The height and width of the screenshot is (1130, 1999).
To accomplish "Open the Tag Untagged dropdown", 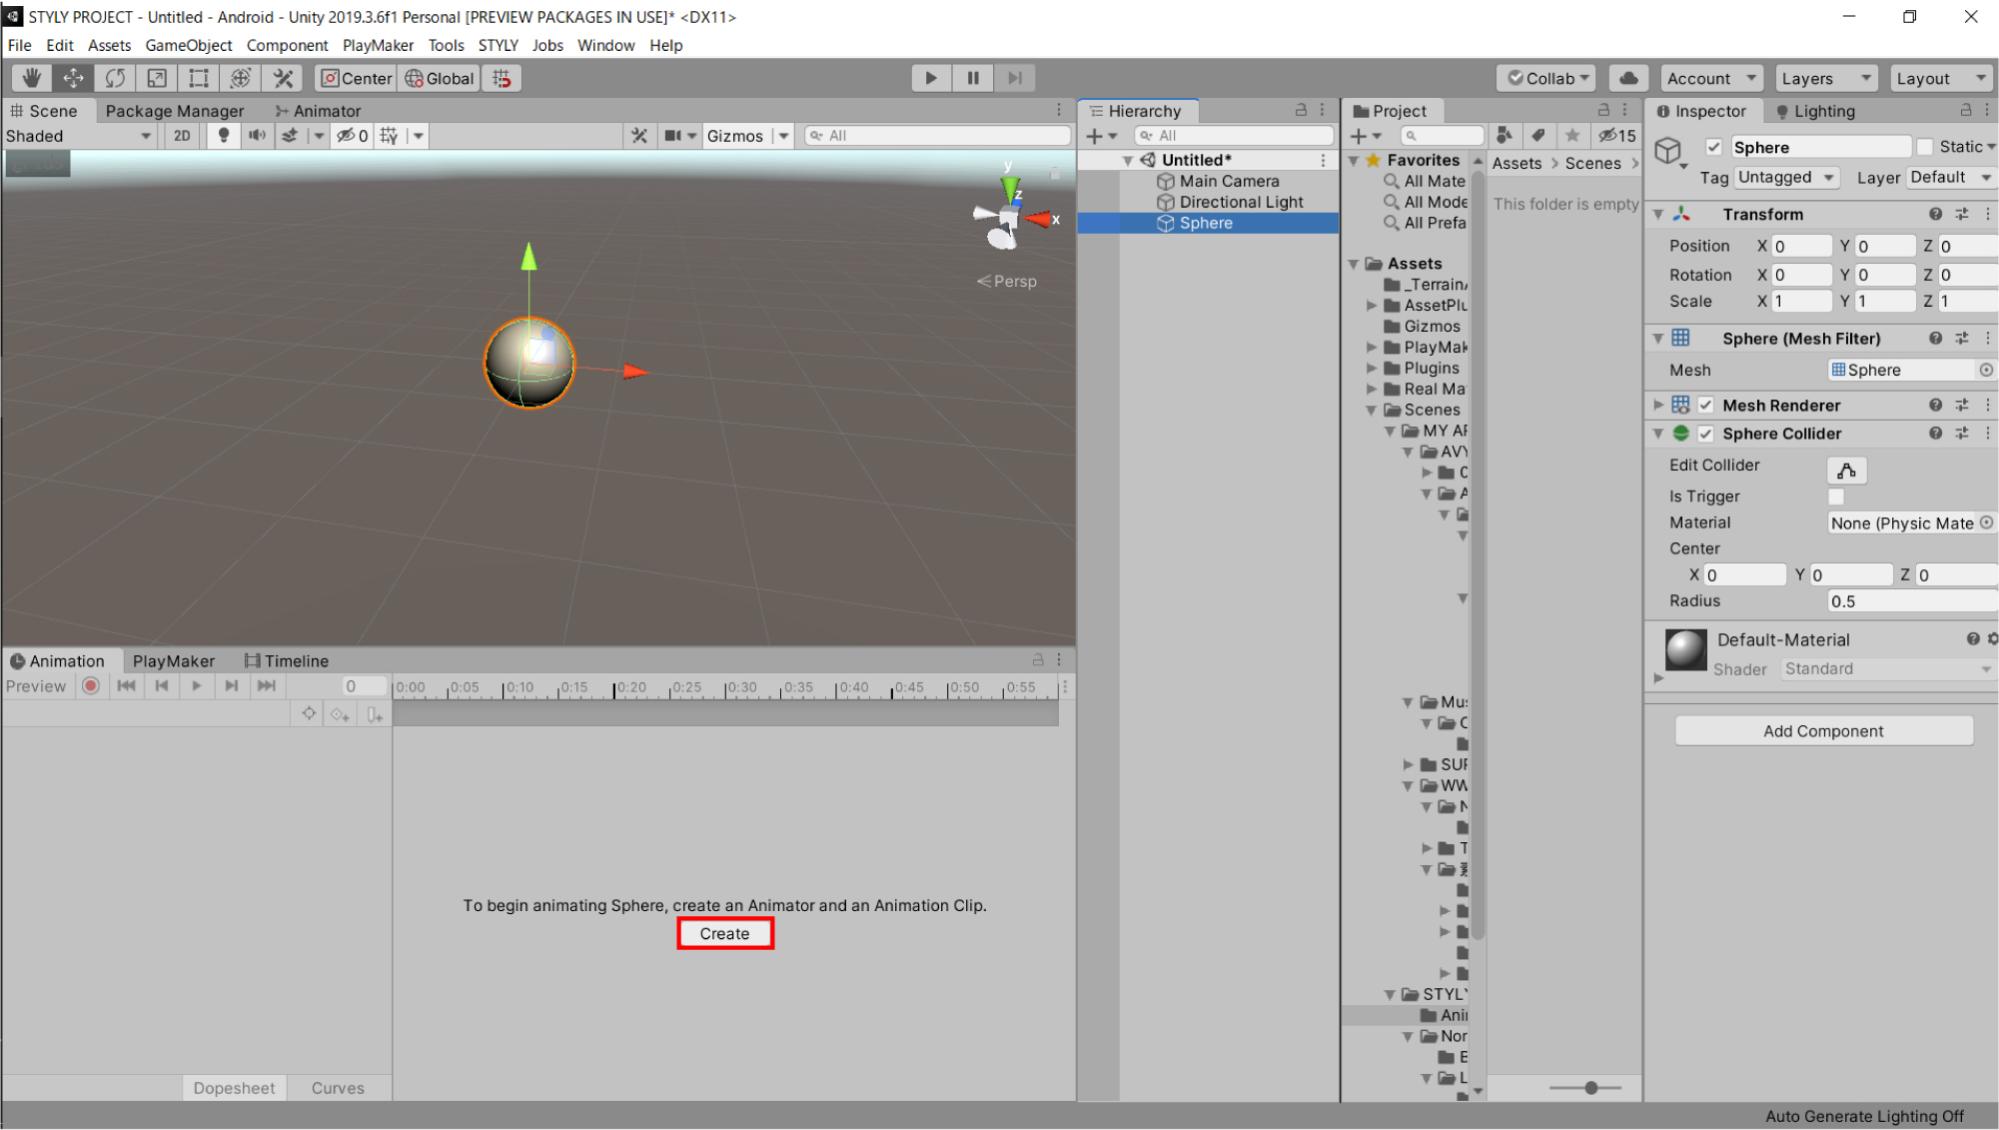I will 1787,177.
